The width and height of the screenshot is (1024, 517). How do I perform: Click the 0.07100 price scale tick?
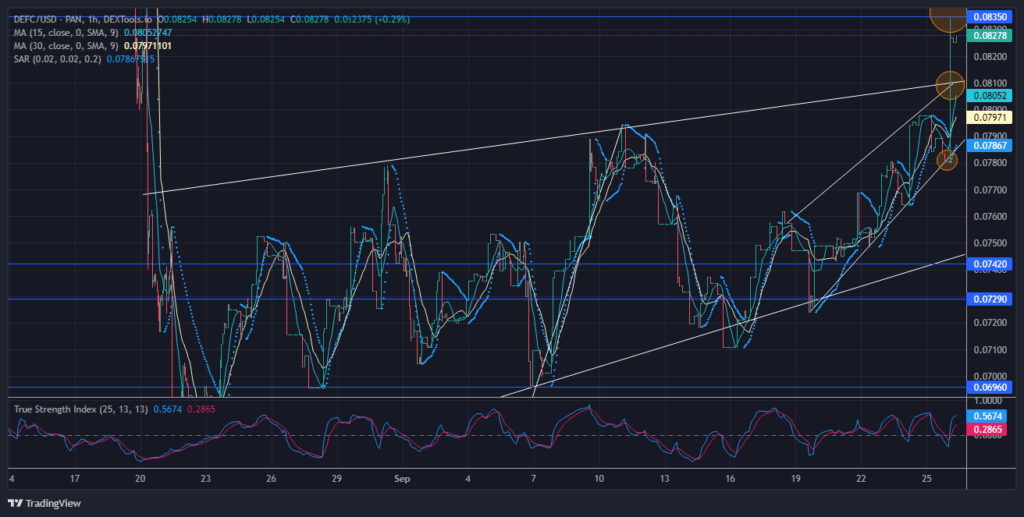(988, 350)
